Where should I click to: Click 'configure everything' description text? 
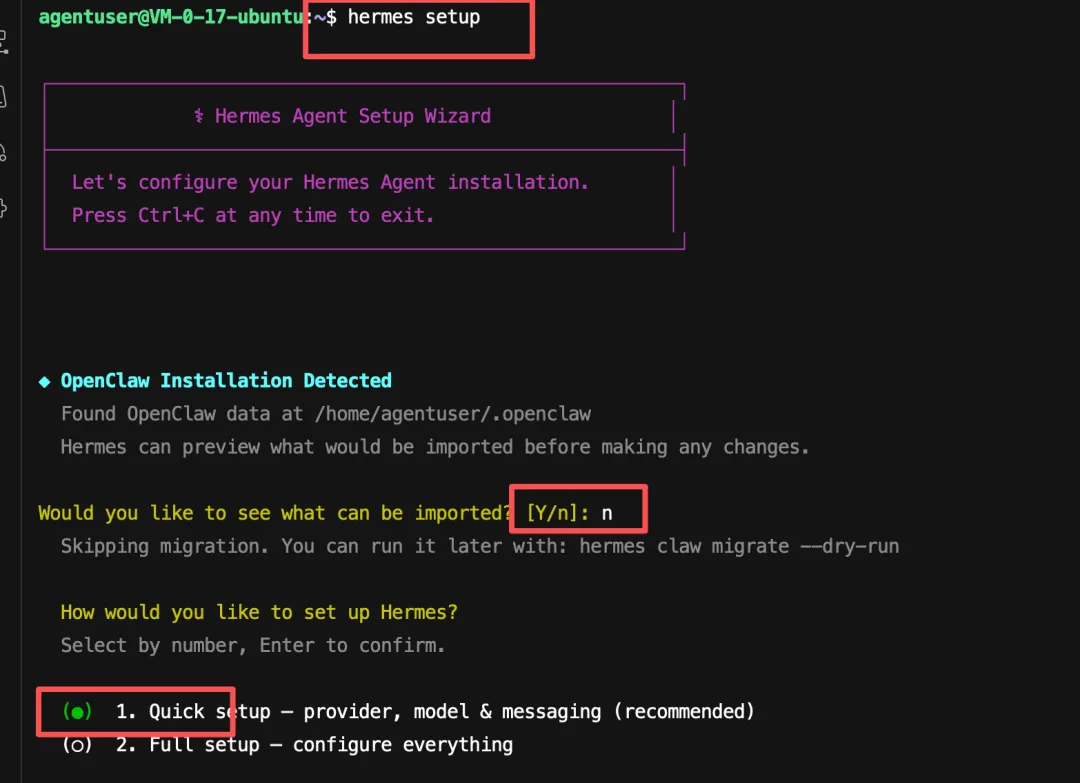pyautogui.click(x=403, y=744)
